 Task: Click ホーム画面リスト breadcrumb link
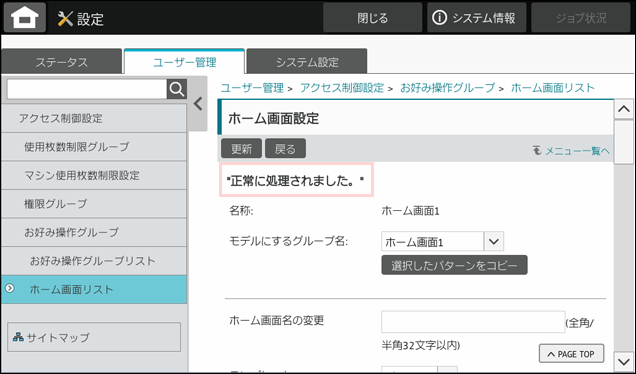coord(552,88)
